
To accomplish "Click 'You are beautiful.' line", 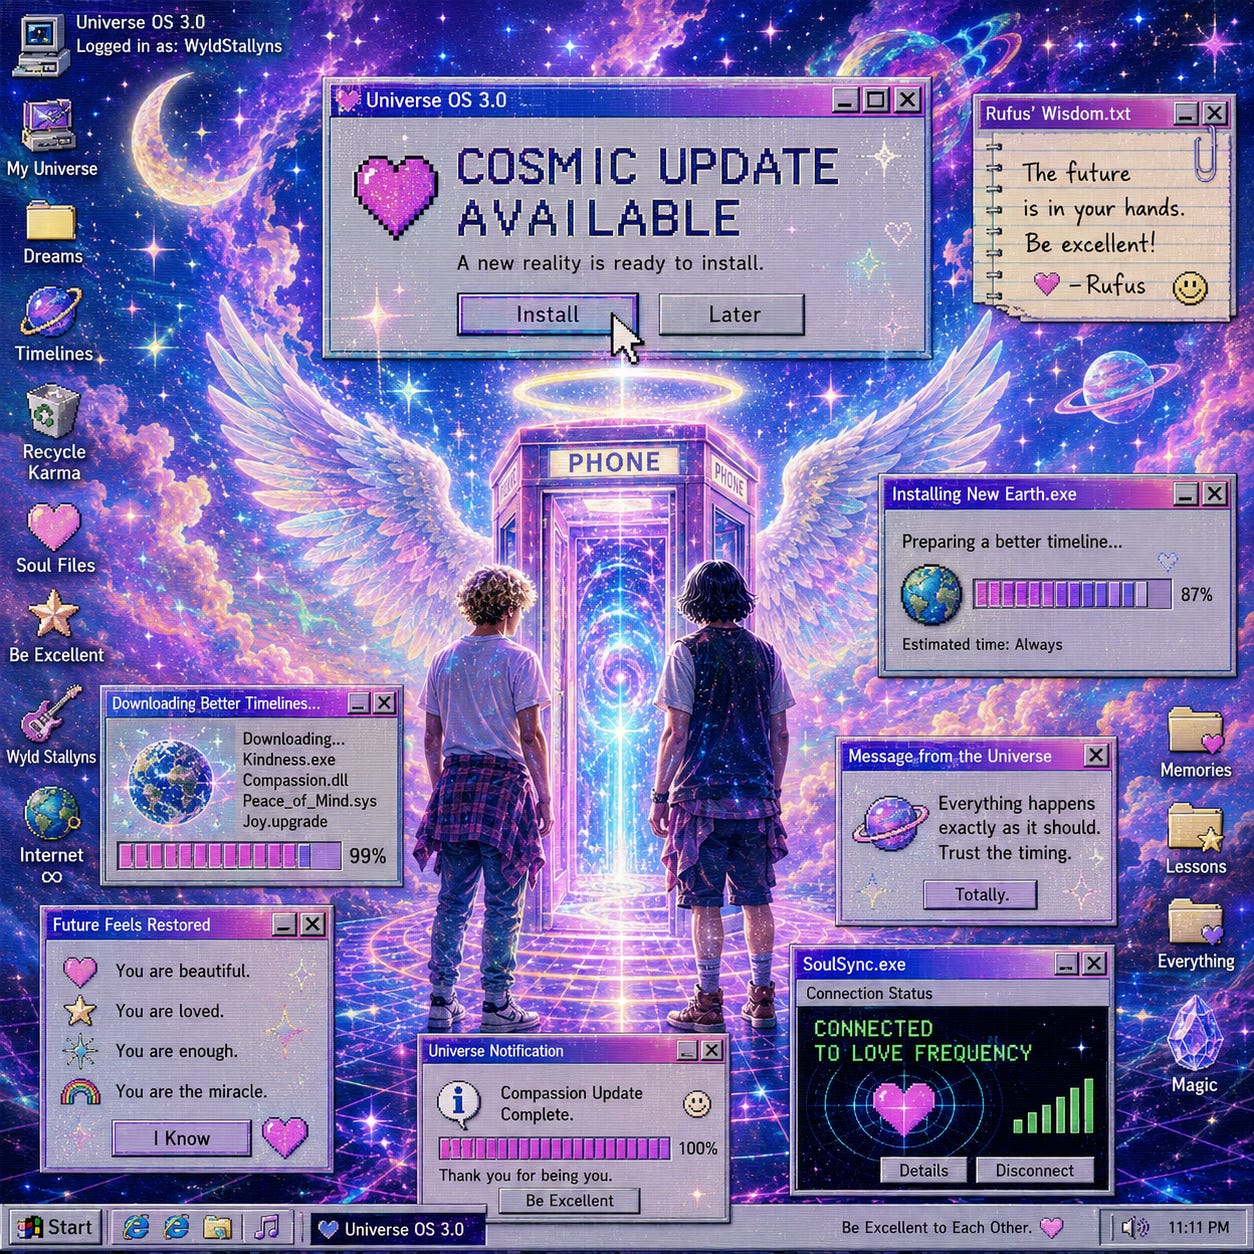I will pyautogui.click(x=183, y=971).
